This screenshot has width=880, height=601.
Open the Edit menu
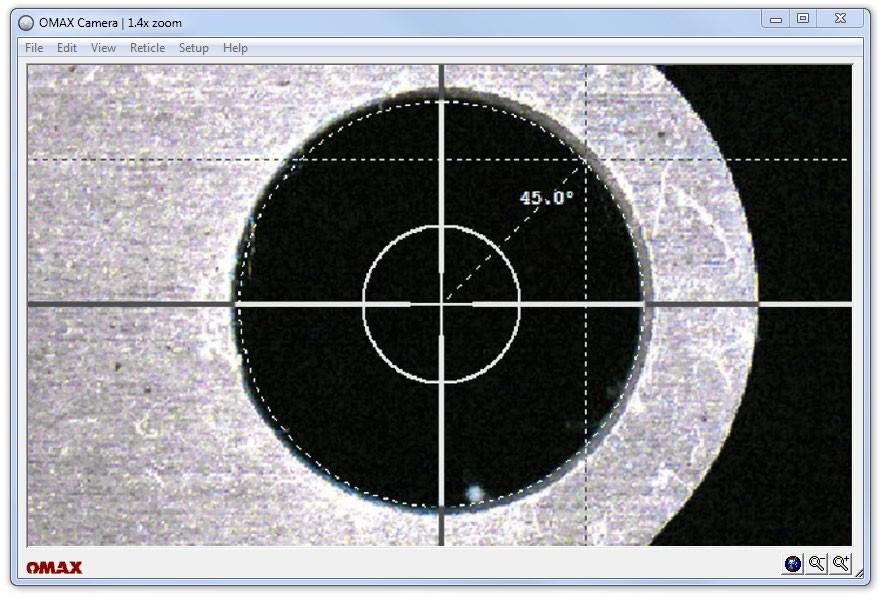(66, 48)
